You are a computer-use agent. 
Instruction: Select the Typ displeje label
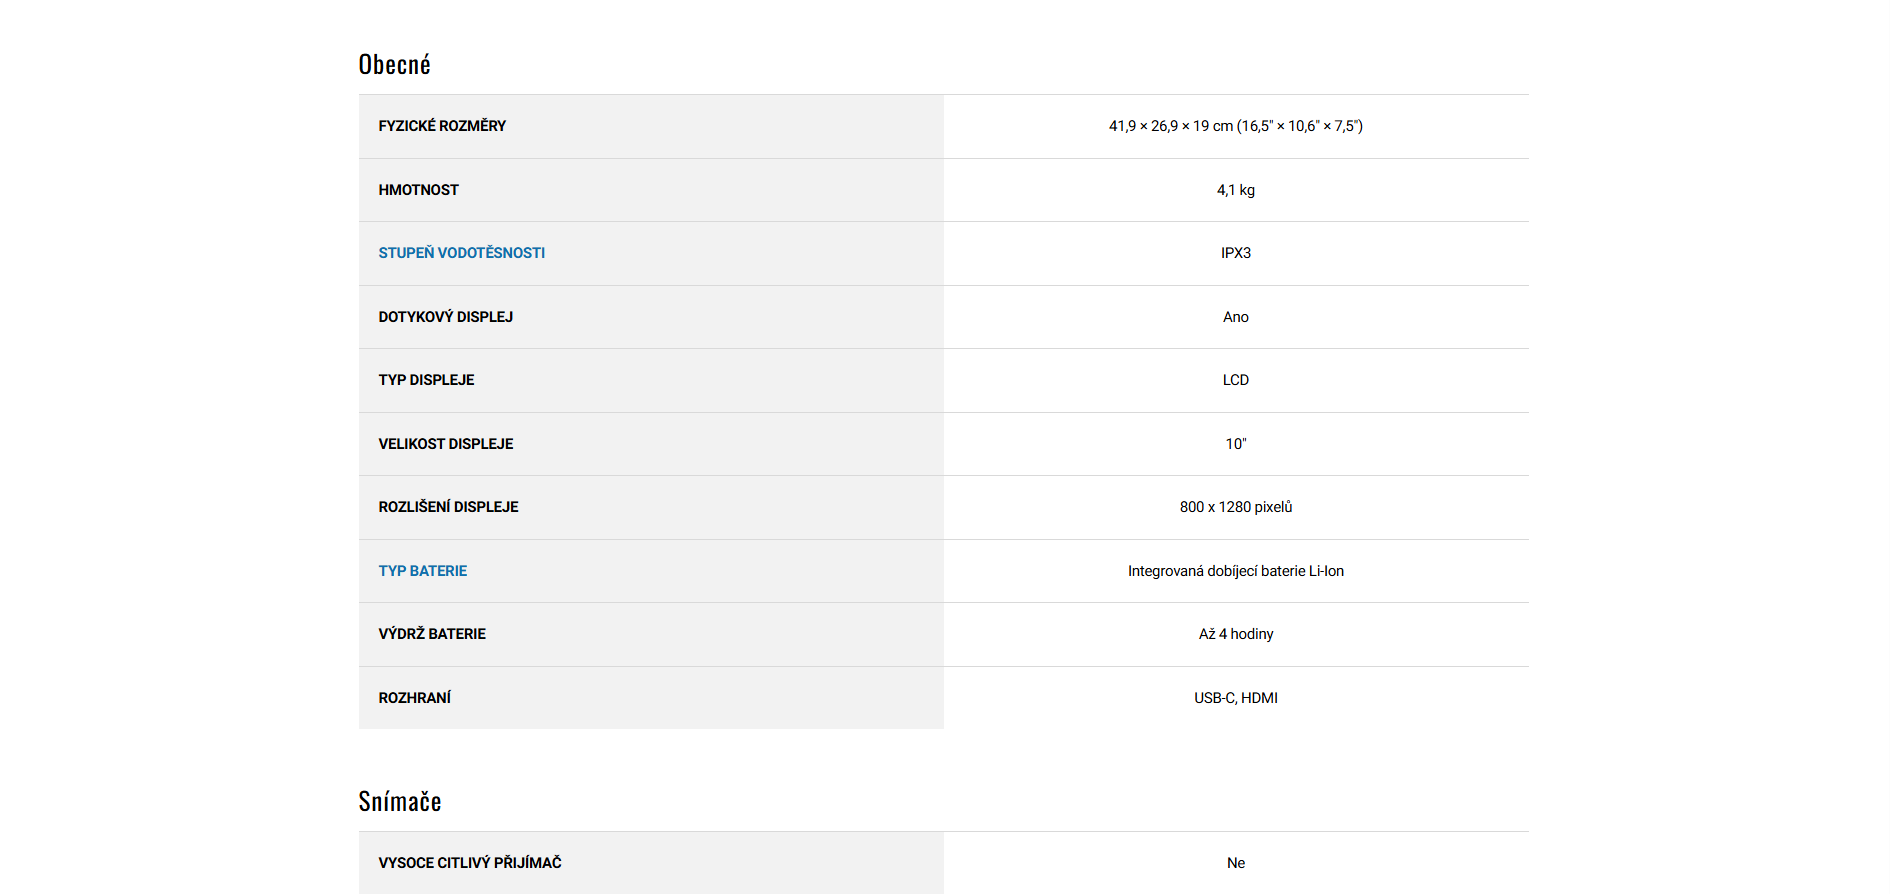click(426, 380)
